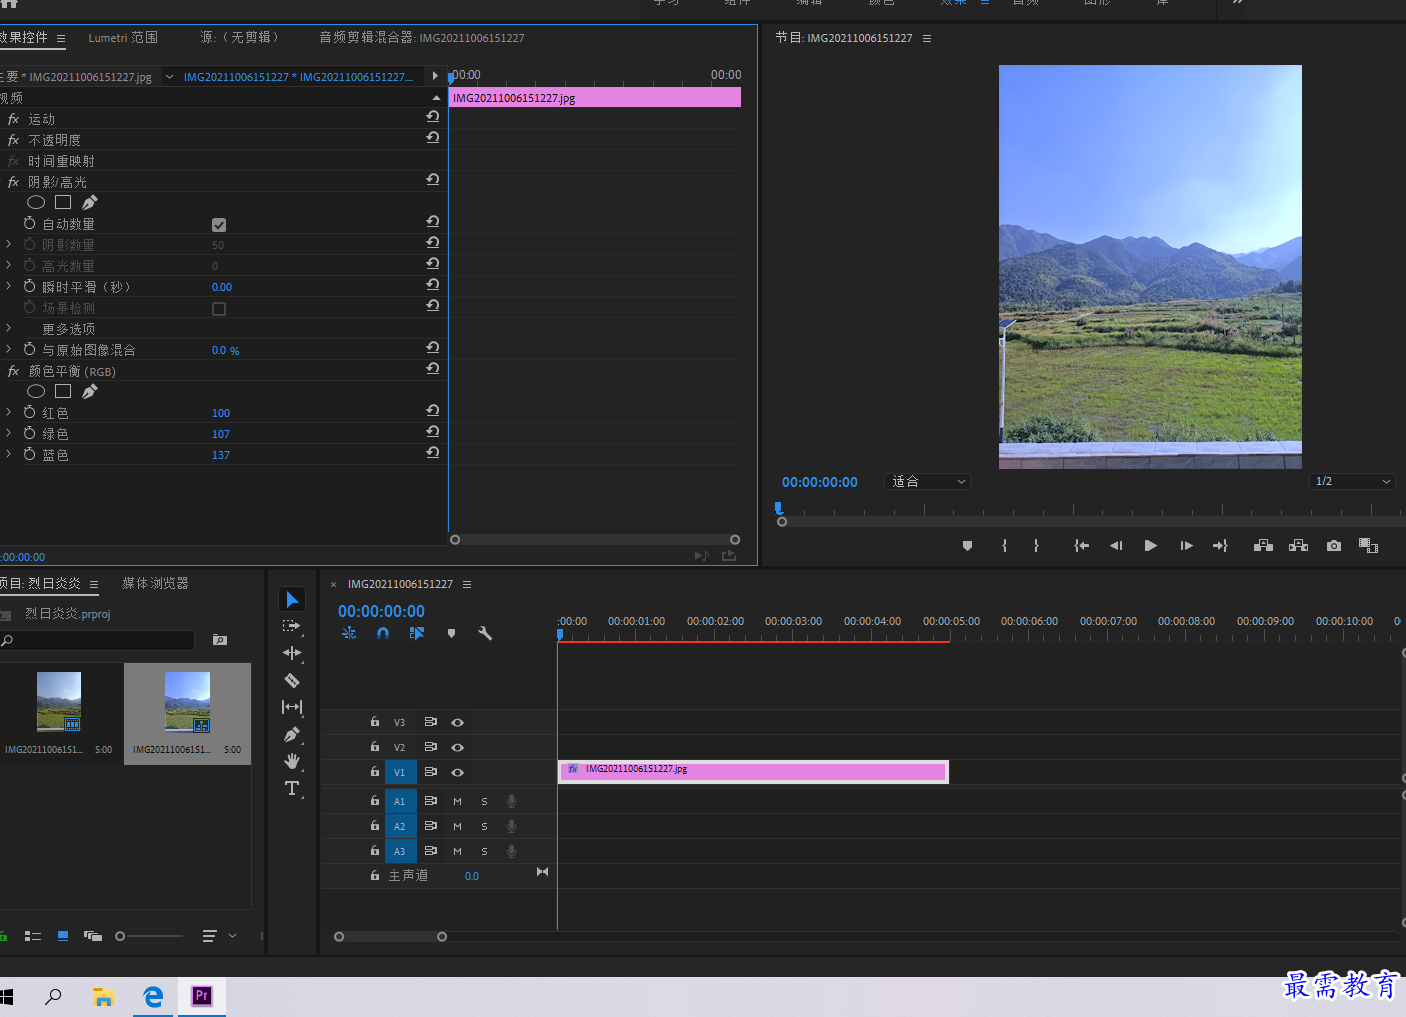Step back one frame
1406x1017 pixels.
pyautogui.click(x=1116, y=546)
